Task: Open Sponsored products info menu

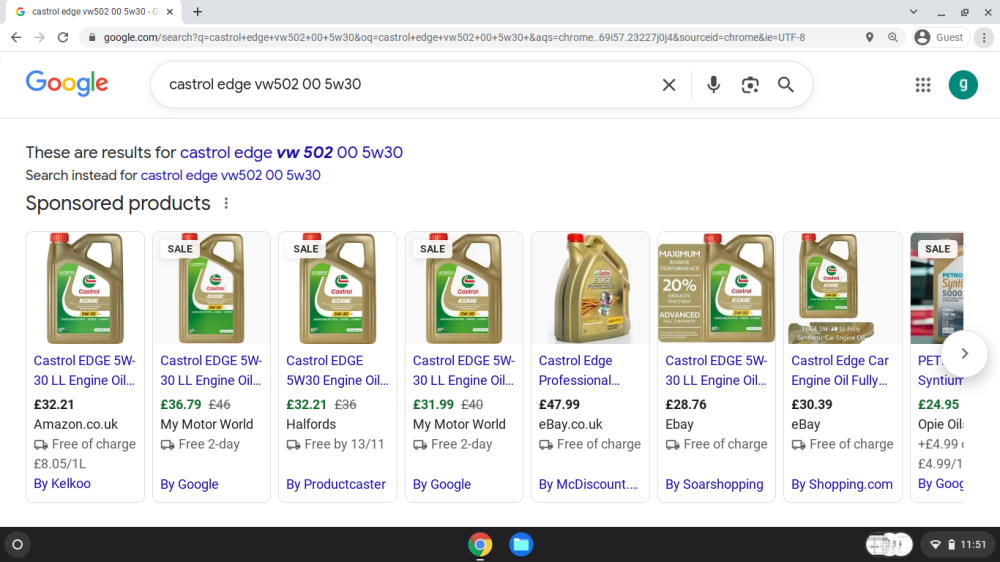Action: click(226, 203)
